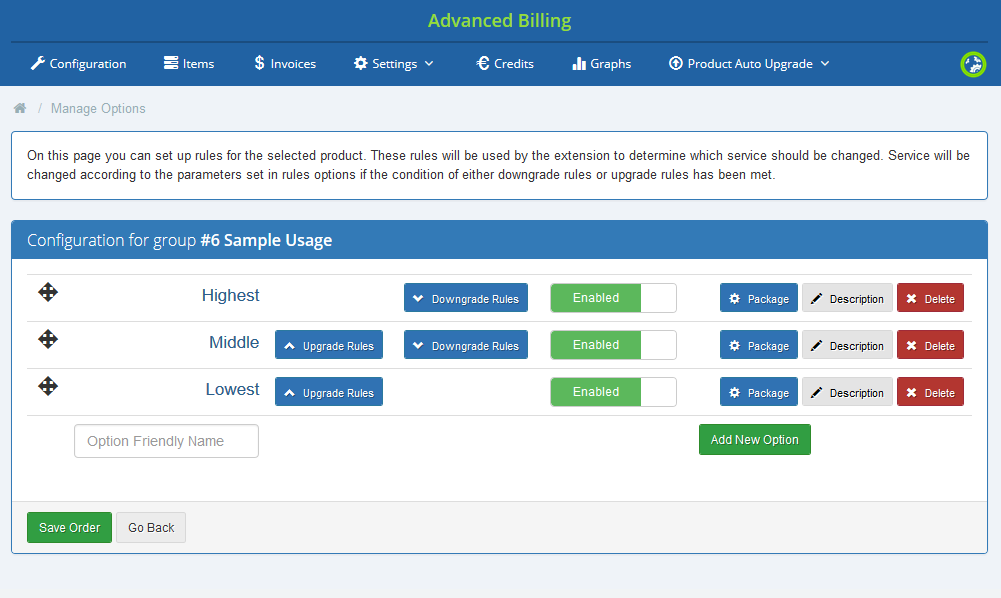
Task: Expand the Settings dropdown chevron
Action: [429, 63]
